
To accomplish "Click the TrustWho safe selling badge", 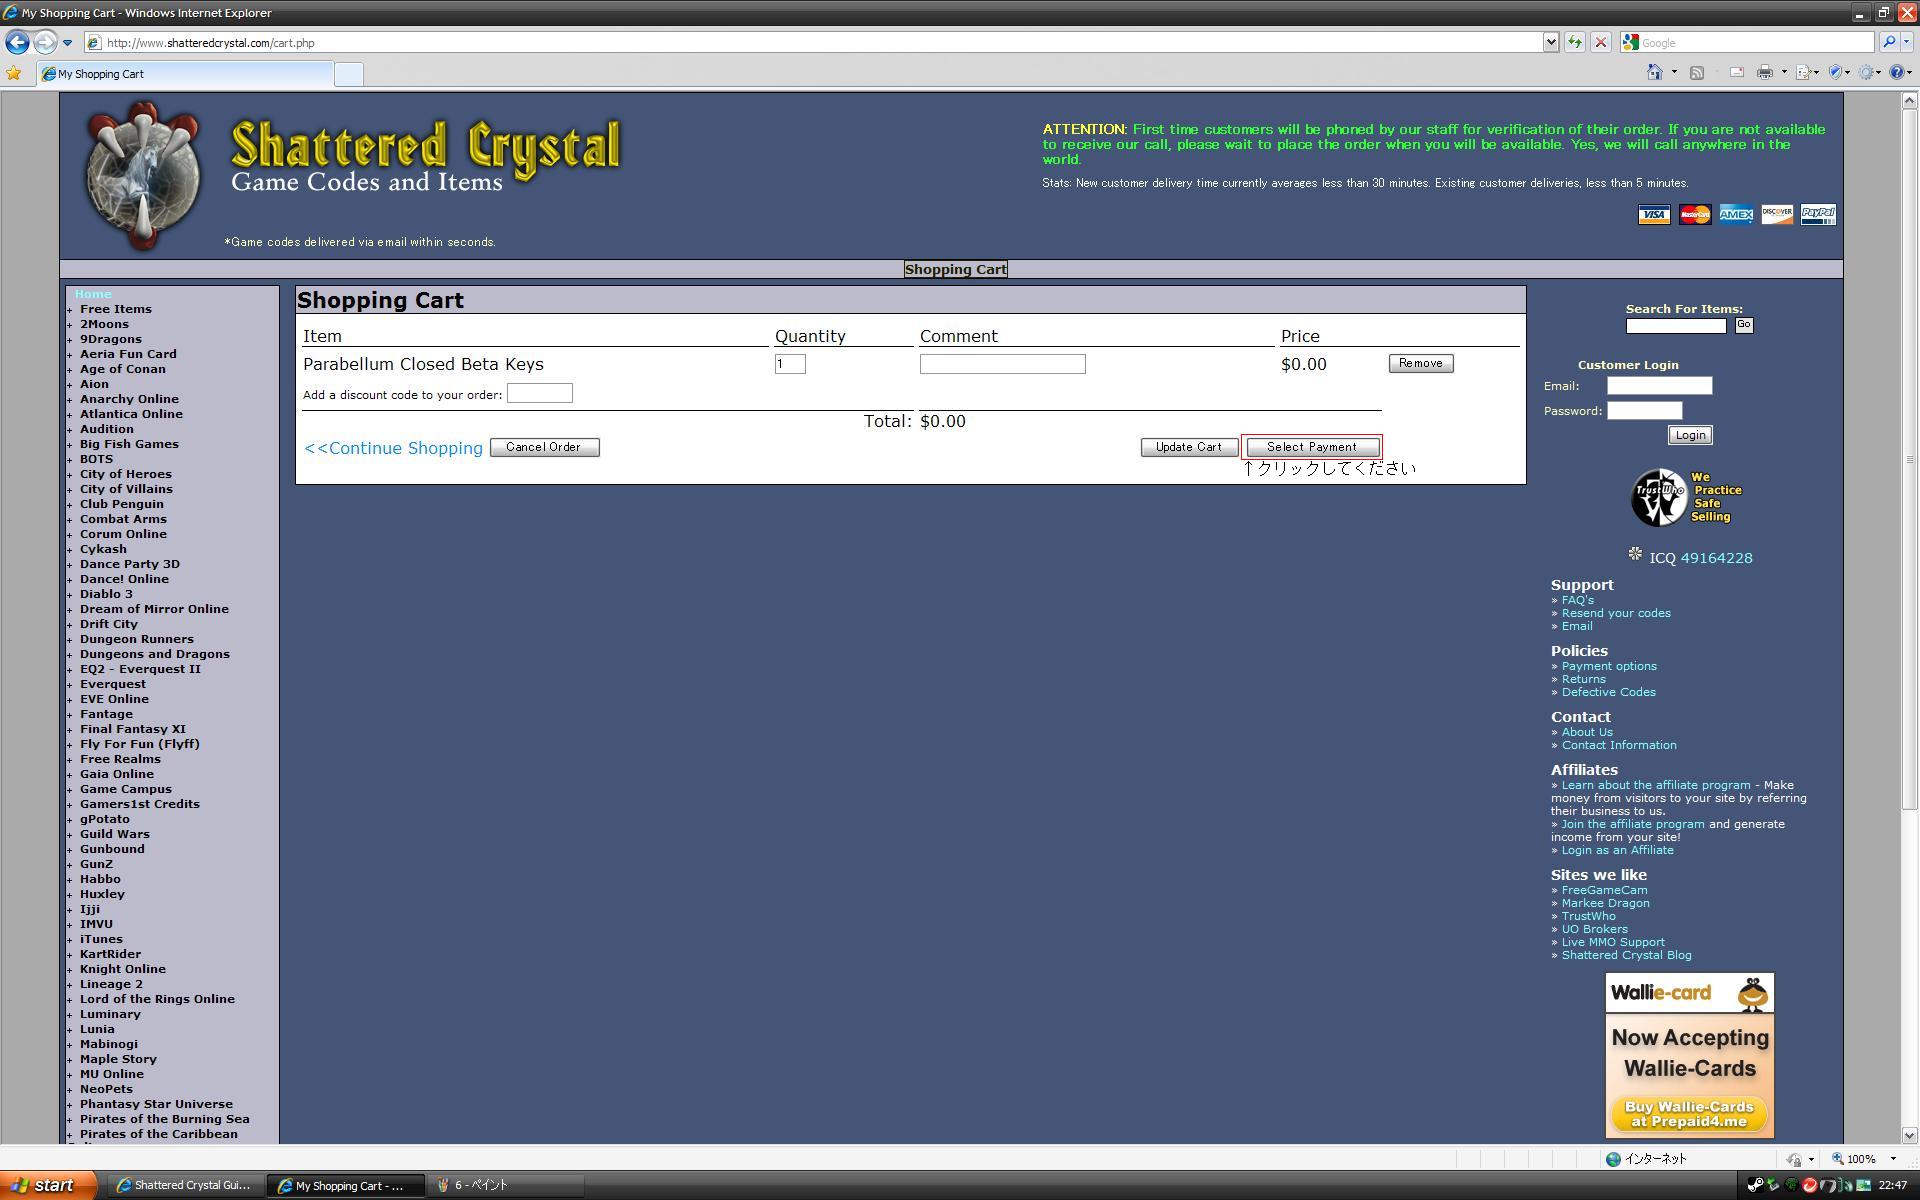I will (1688, 497).
